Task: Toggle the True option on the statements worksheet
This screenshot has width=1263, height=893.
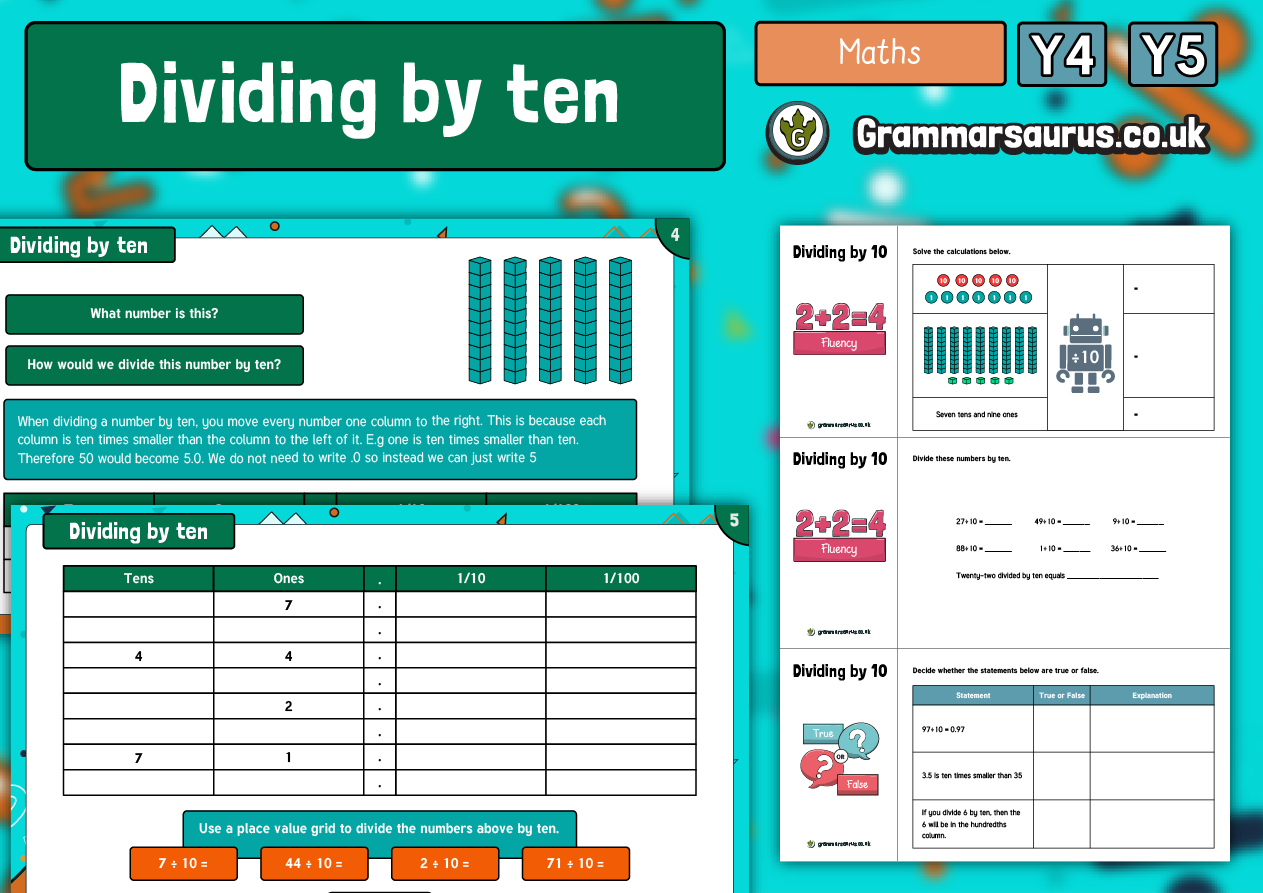Action: point(823,733)
